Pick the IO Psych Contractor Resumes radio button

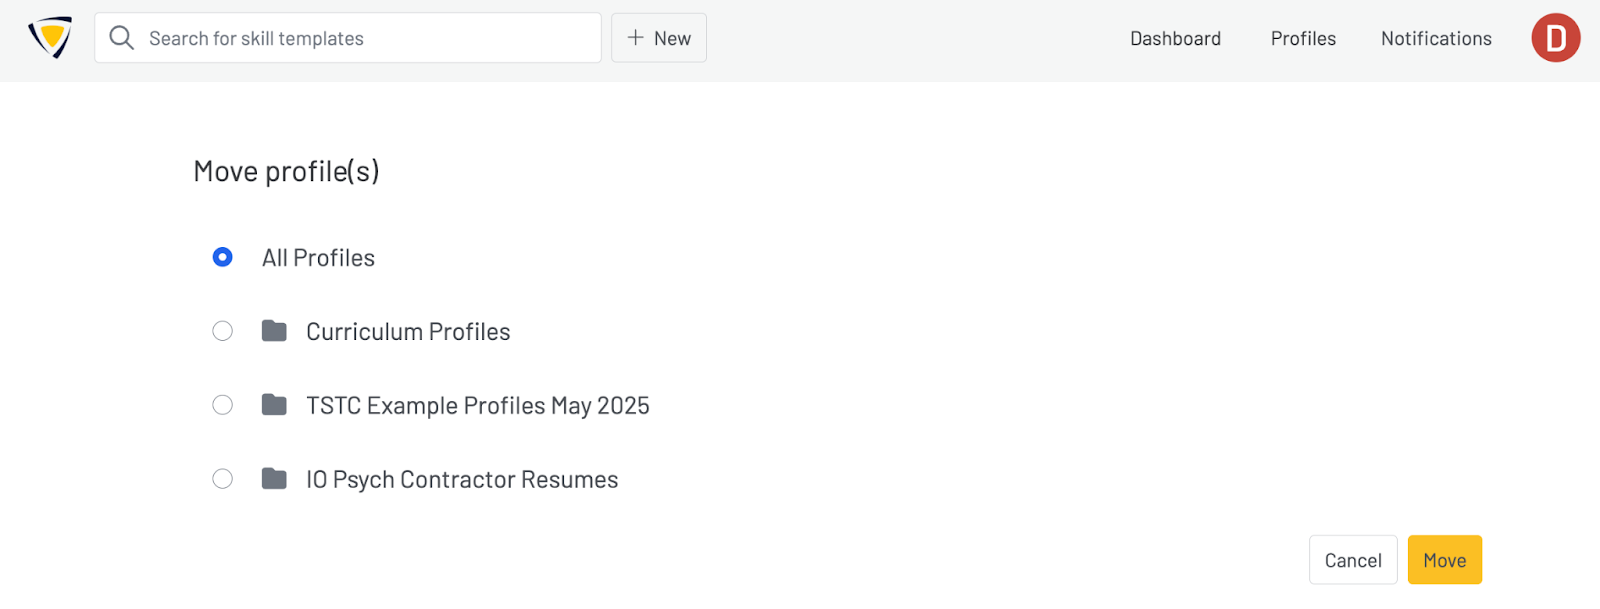(223, 479)
